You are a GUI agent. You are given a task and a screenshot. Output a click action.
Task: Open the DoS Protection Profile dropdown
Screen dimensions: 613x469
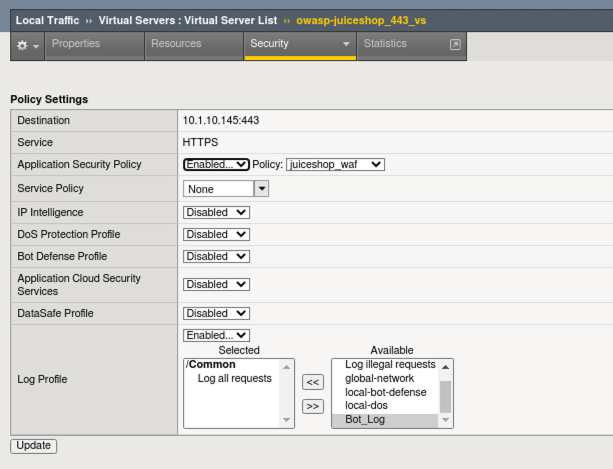pos(216,234)
